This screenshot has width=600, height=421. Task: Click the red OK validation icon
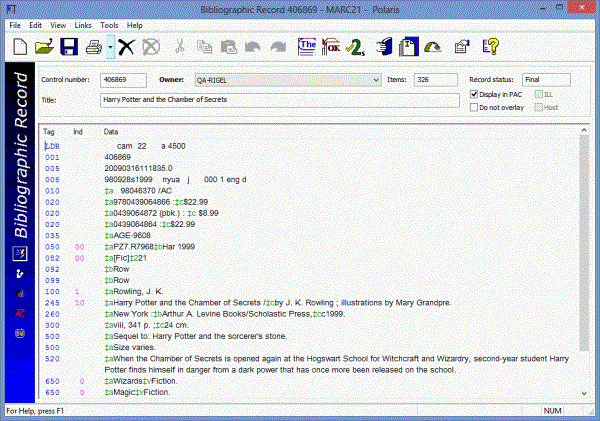[x=331, y=47]
